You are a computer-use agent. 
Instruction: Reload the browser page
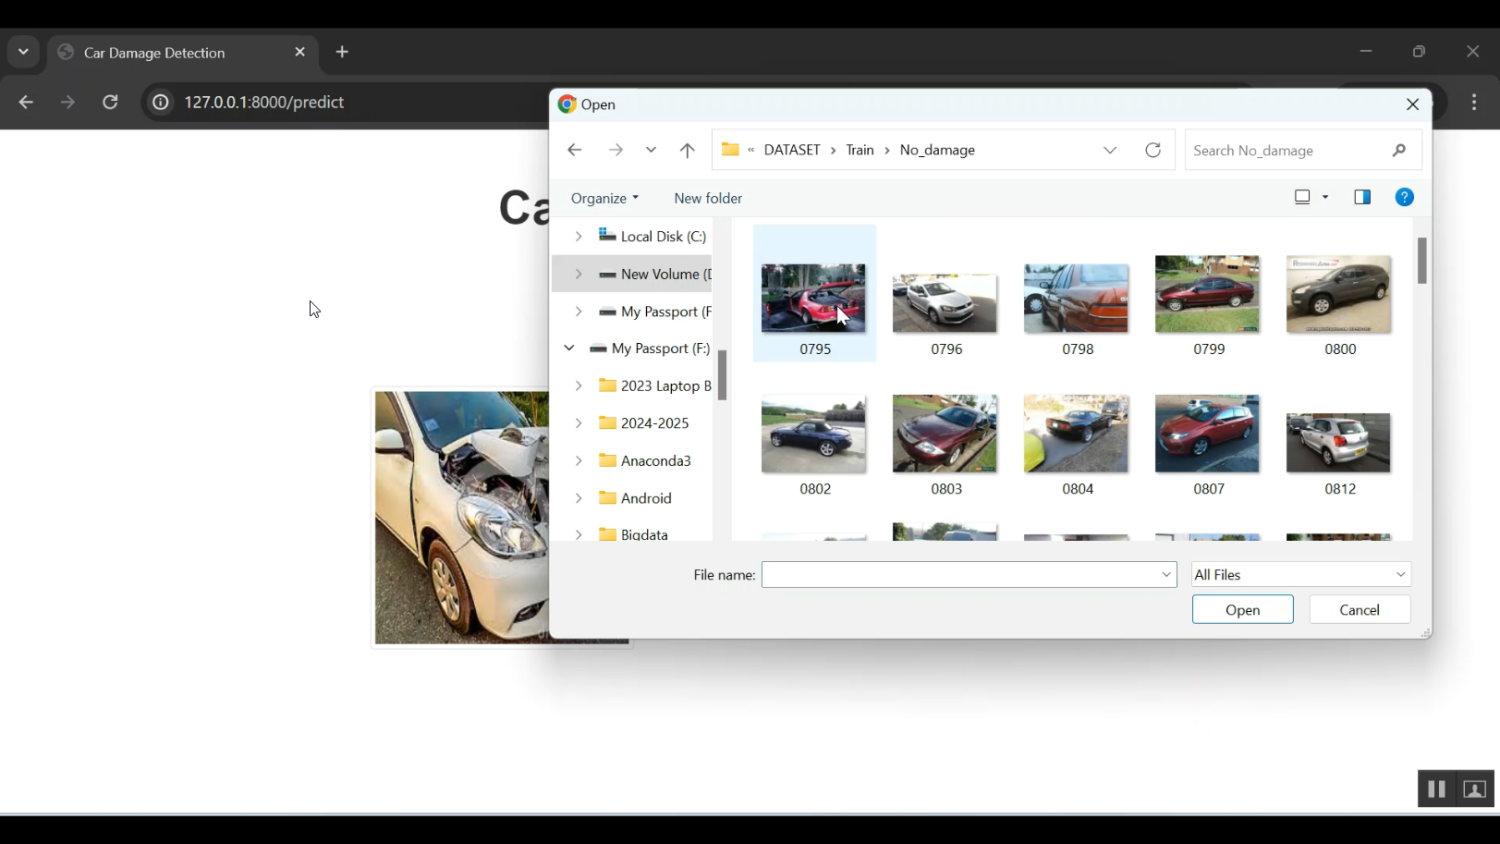tap(110, 102)
